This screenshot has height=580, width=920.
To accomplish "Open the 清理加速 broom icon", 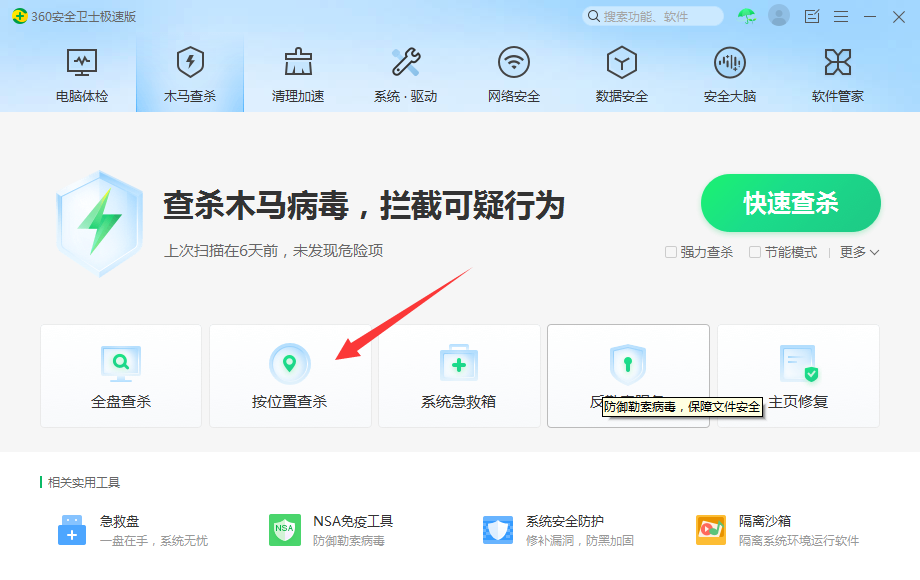I will click(298, 62).
